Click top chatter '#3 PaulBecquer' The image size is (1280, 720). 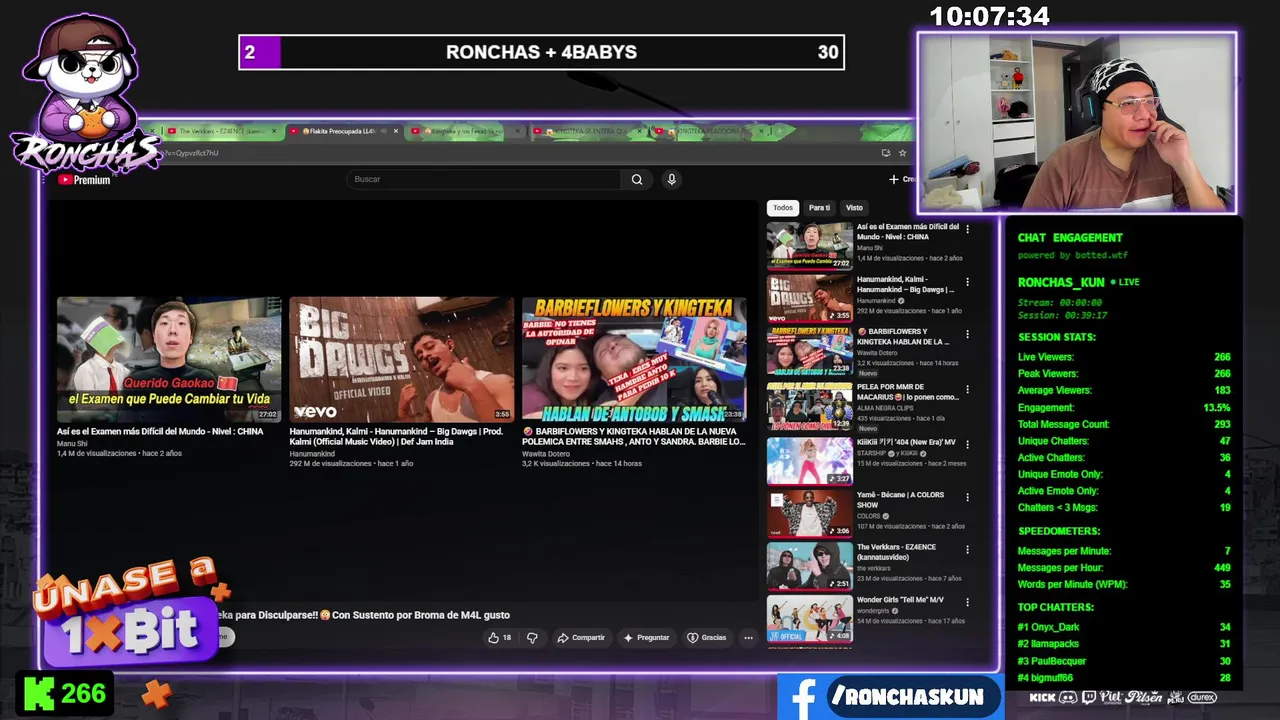pos(1052,661)
